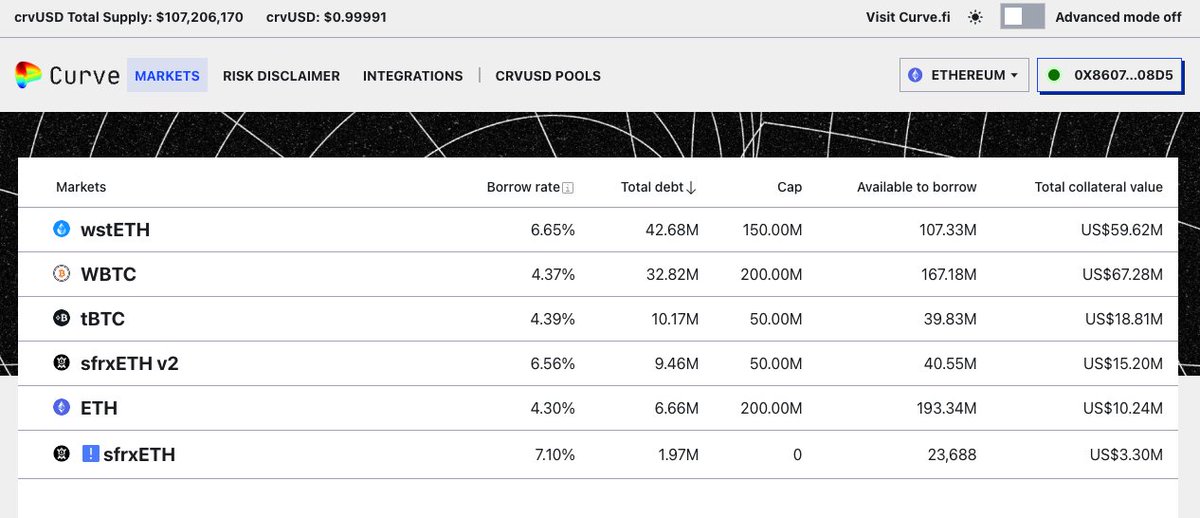Switch Advanced mode toggle on

(x=1022, y=17)
